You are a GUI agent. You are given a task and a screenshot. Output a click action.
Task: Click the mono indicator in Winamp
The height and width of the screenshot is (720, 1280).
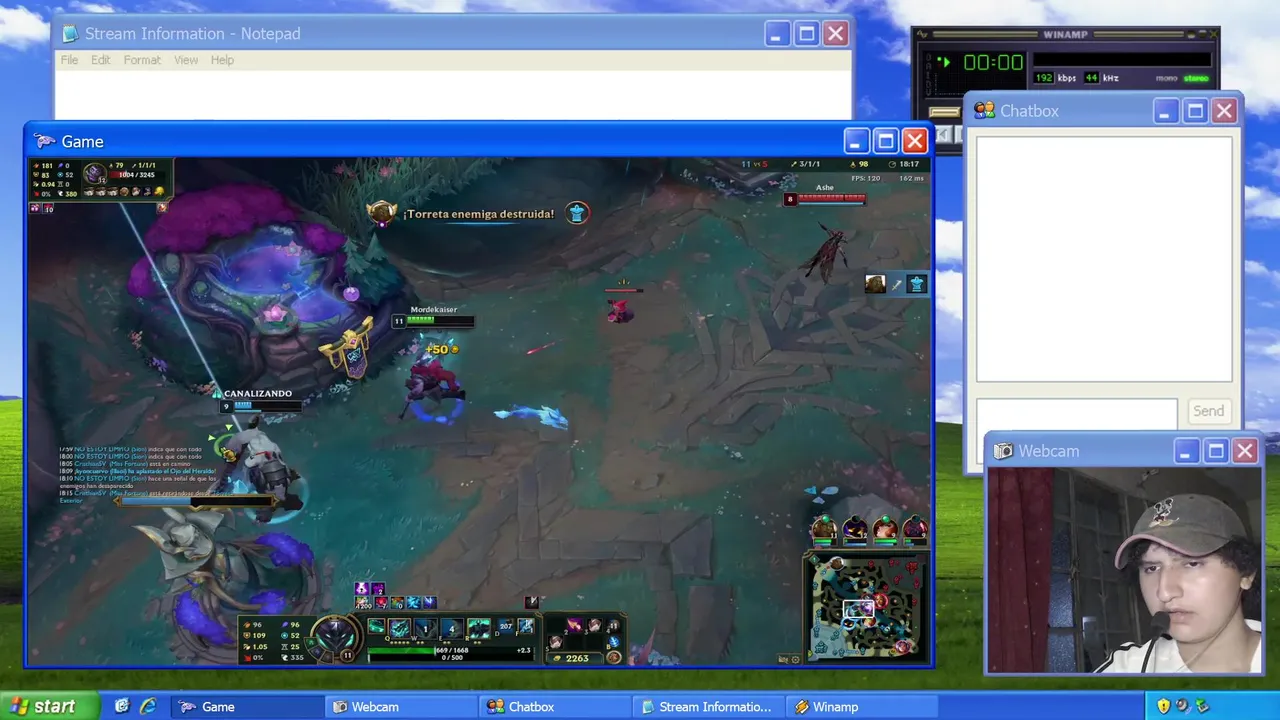click(1166, 78)
